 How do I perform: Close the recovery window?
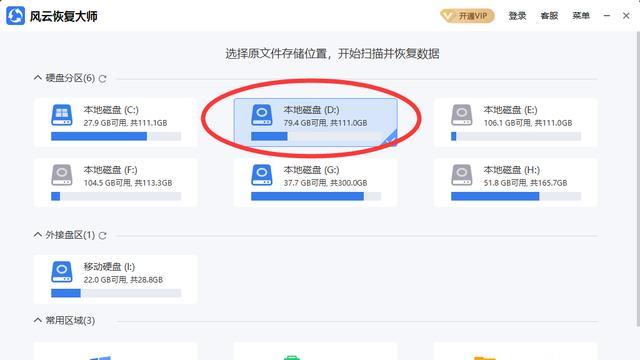point(626,16)
